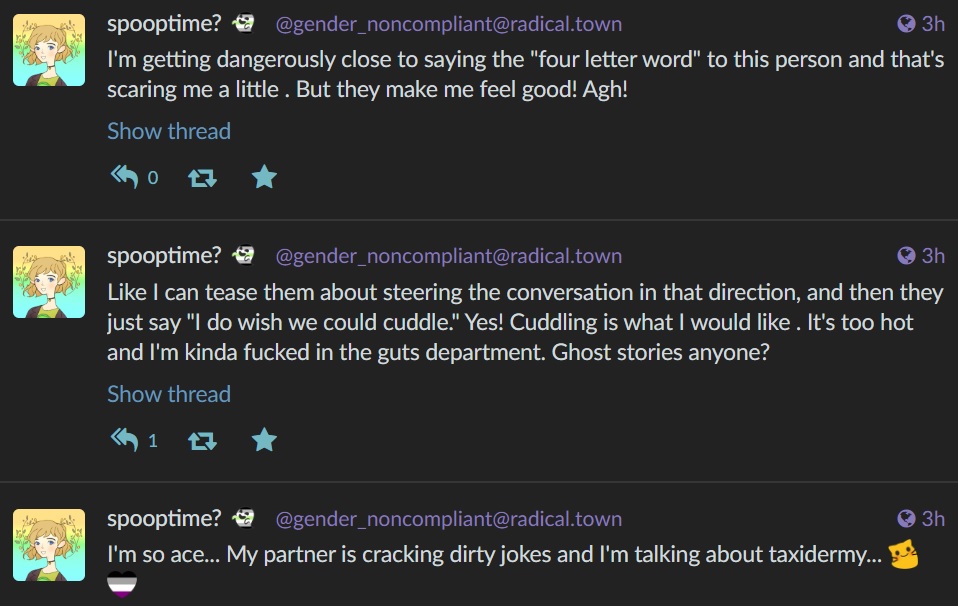This screenshot has width=958, height=606.
Task: Favourite the "four letter word" post
Action: (x=264, y=177)
